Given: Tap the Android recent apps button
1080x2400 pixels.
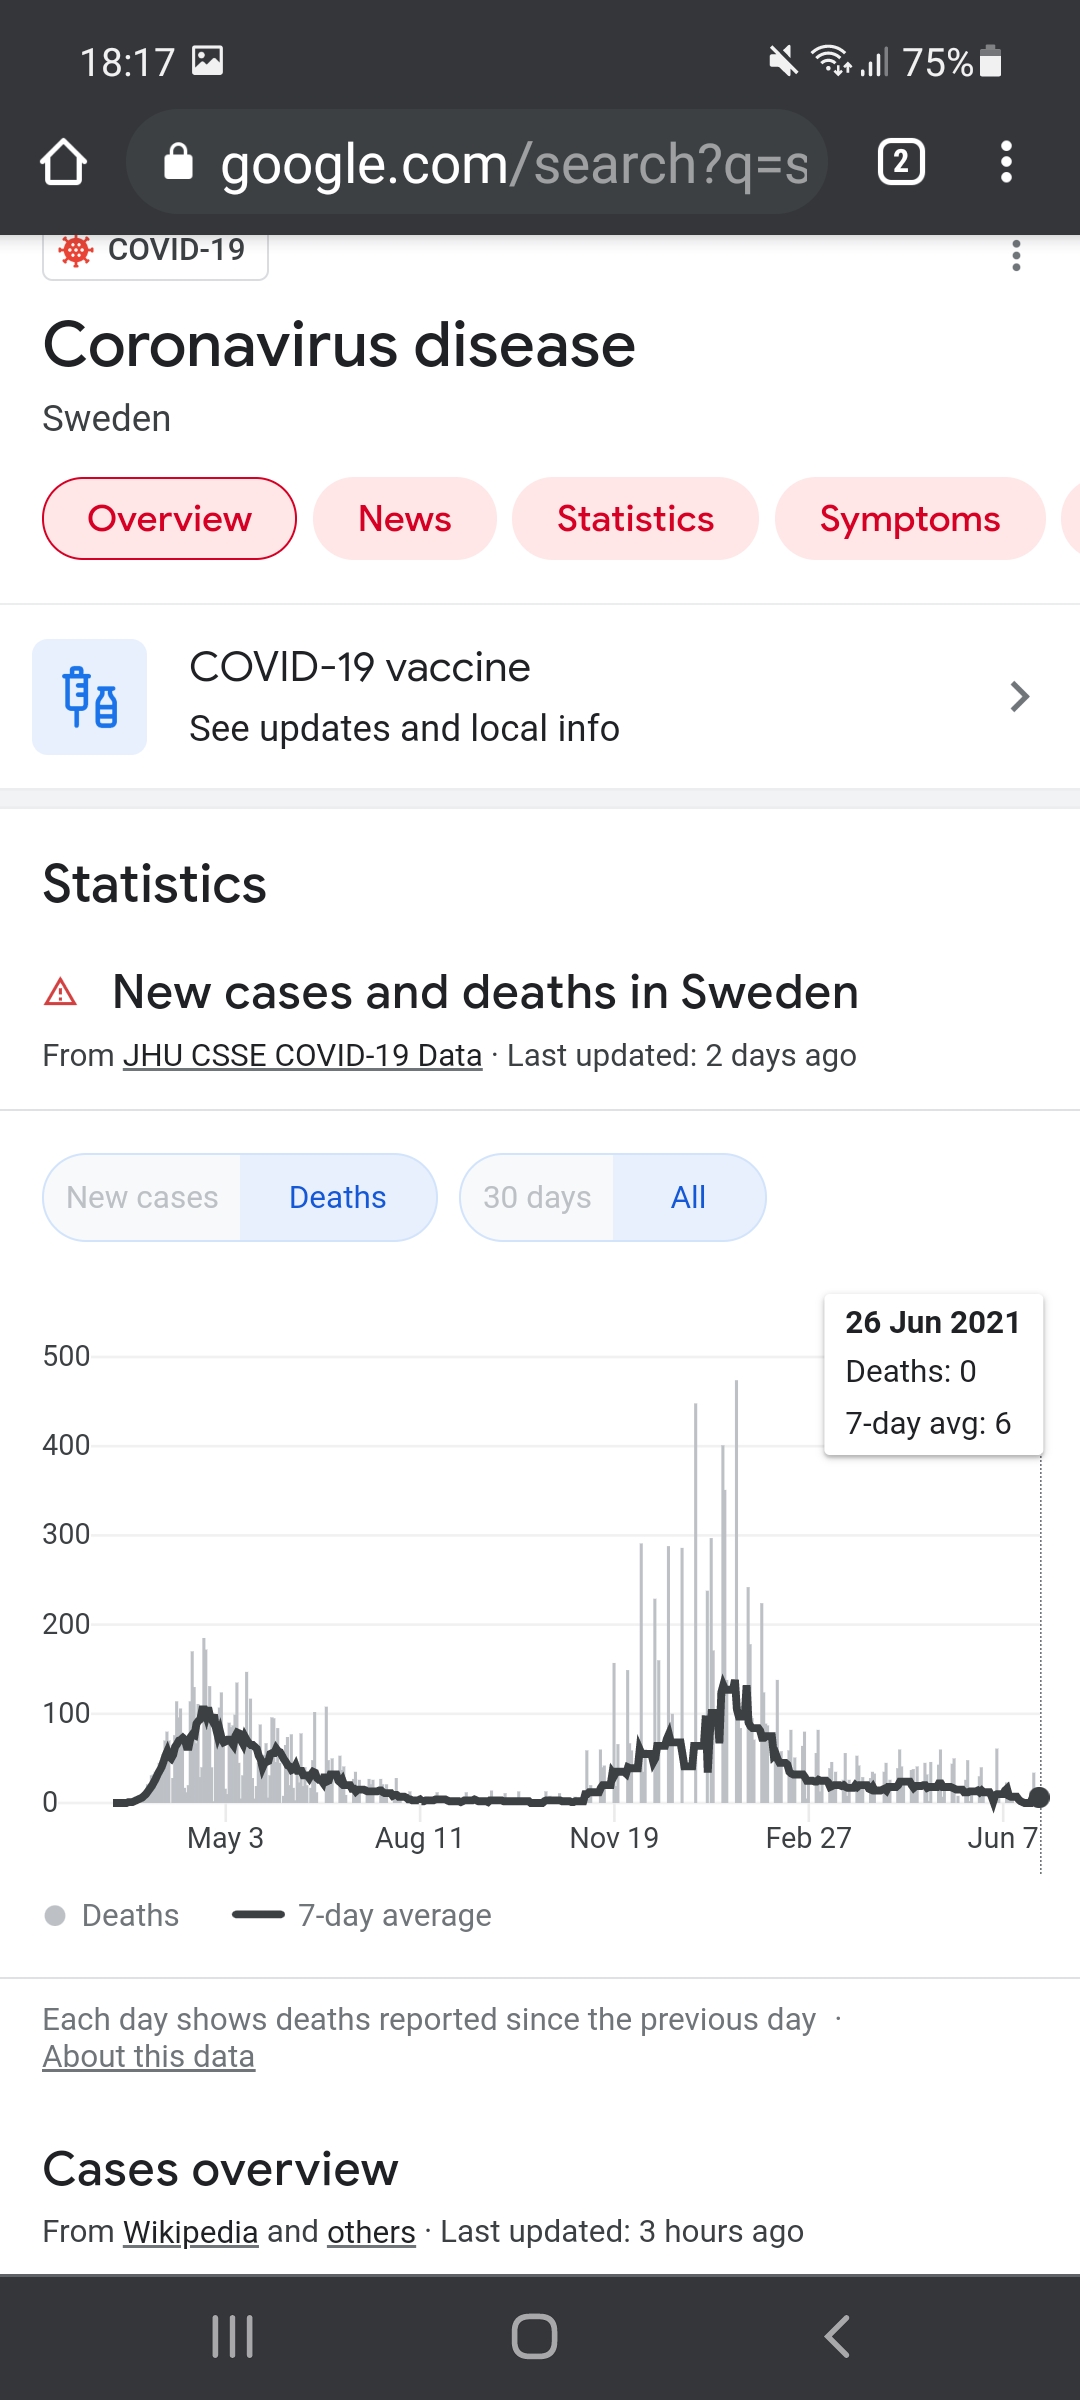Looking at the screenshot, I should (233, 2337).
